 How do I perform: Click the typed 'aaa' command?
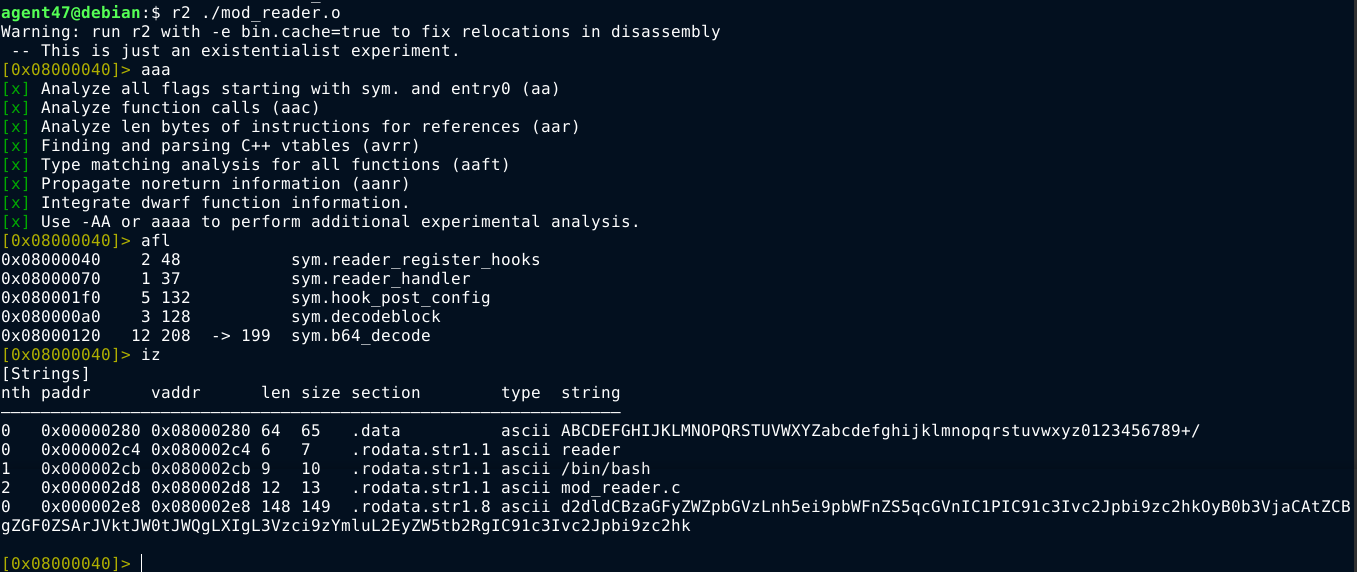click(x=156, y=70)
